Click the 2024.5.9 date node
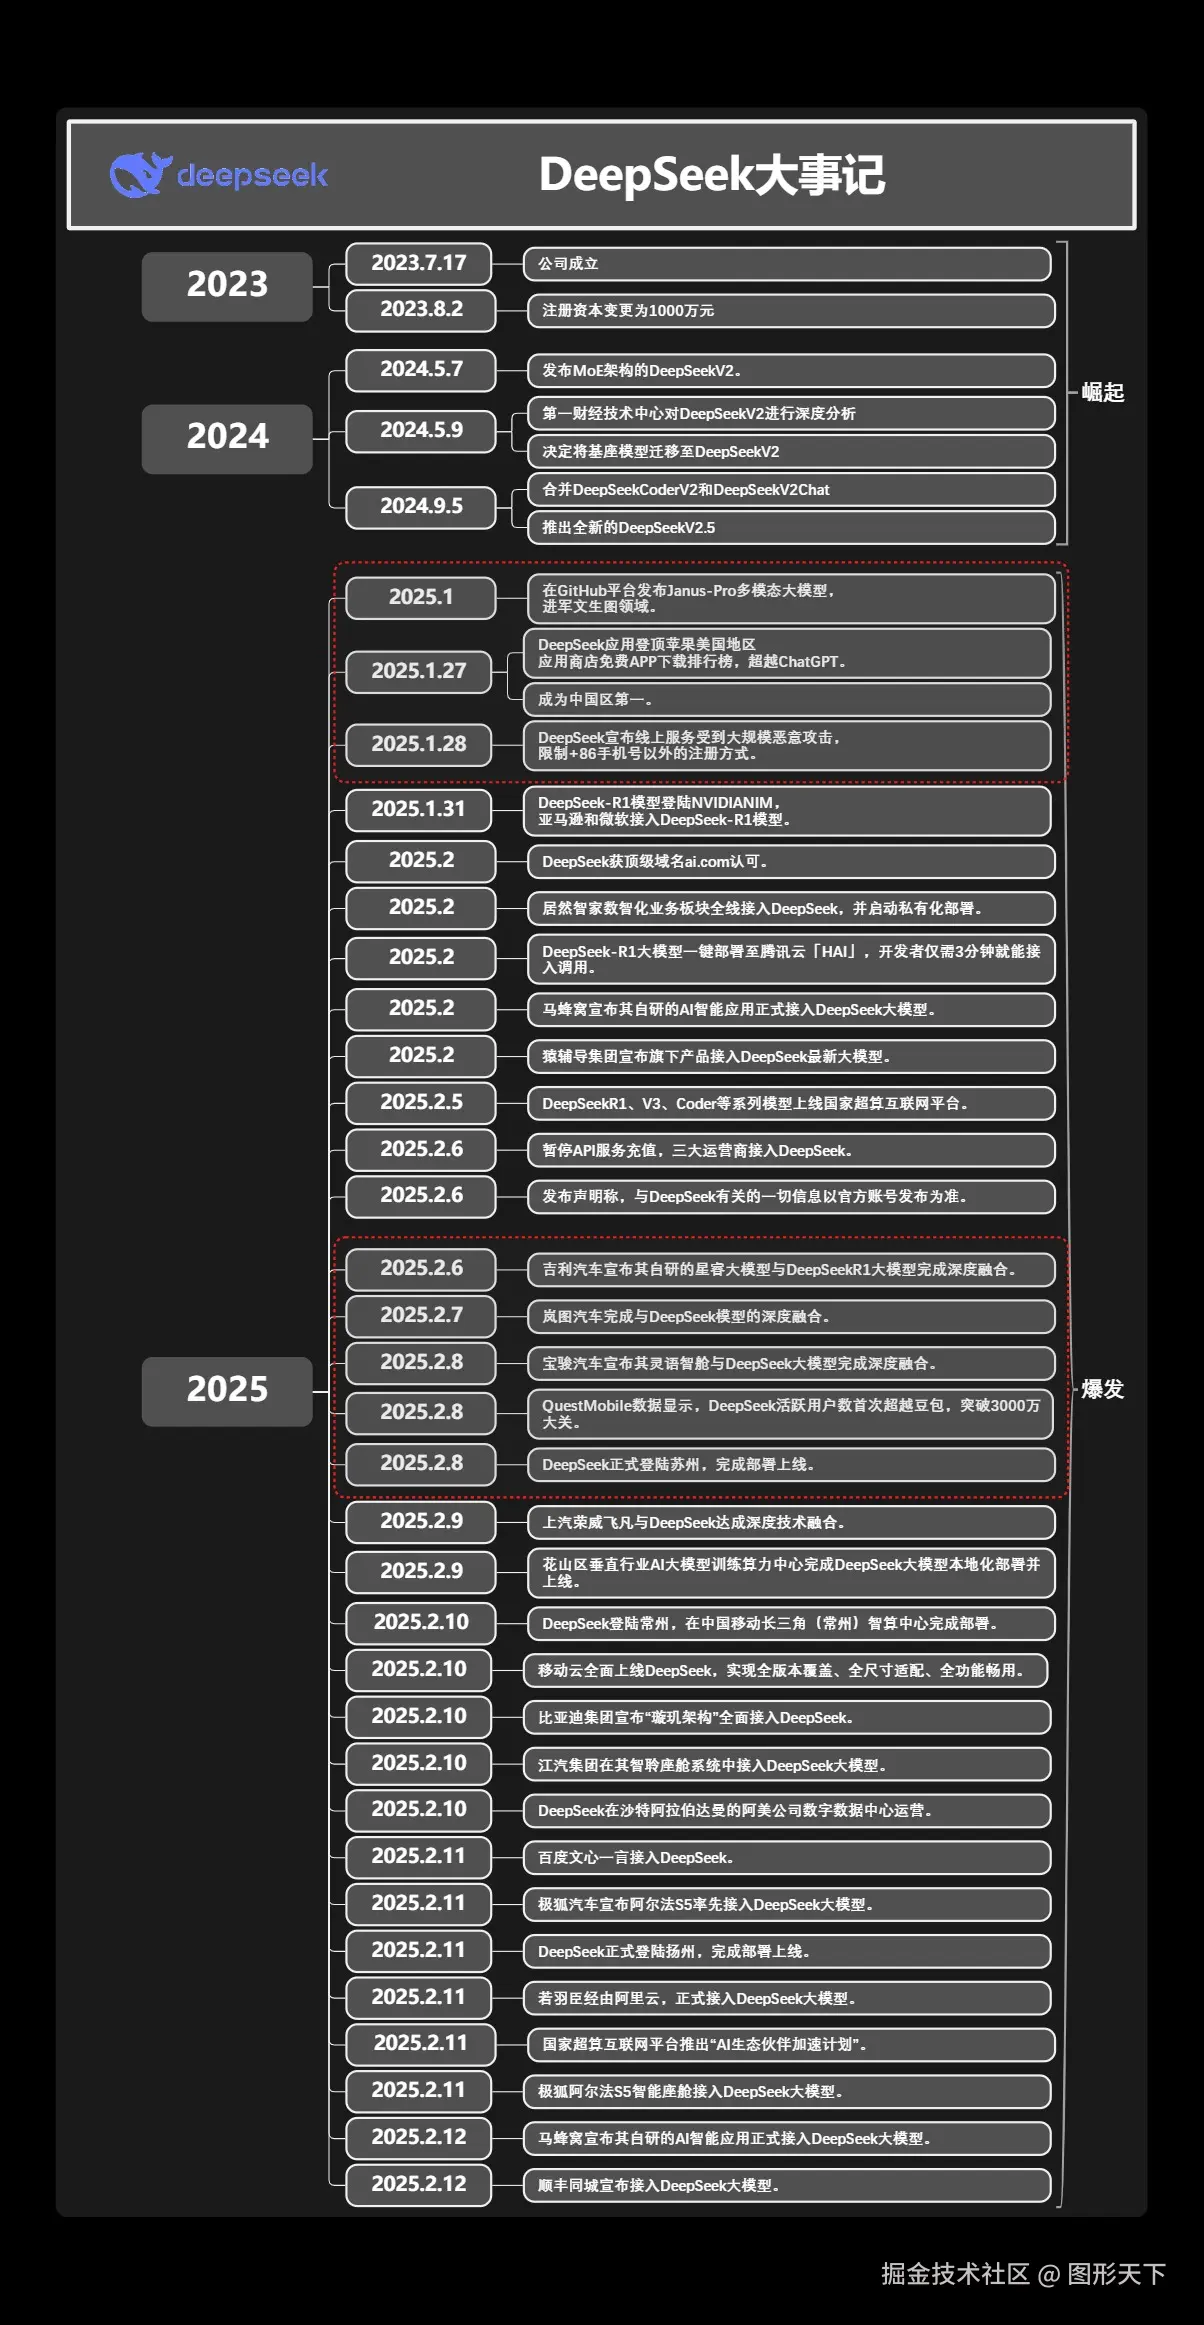This screenshot has height=2325, width=1204. tap(421, 431)
